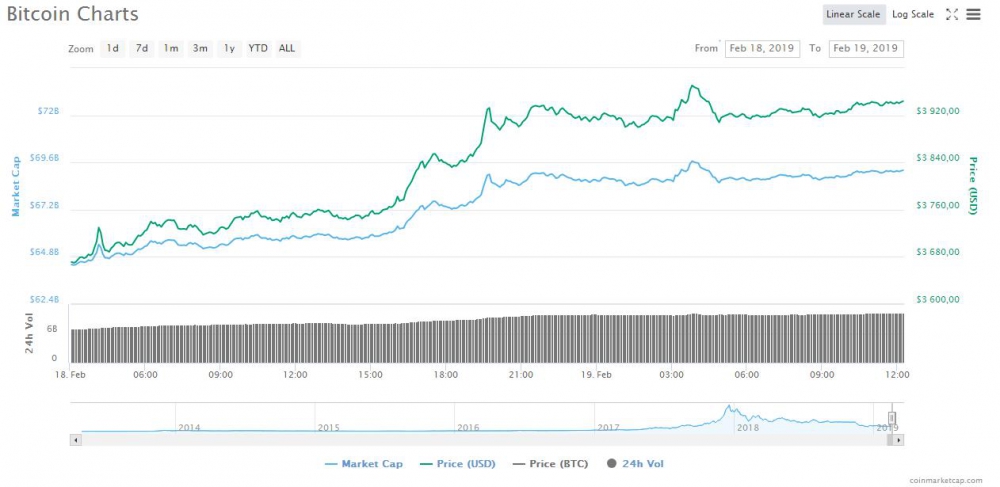
Task: Click the 19. Feb time axis label
Action: 598,375
